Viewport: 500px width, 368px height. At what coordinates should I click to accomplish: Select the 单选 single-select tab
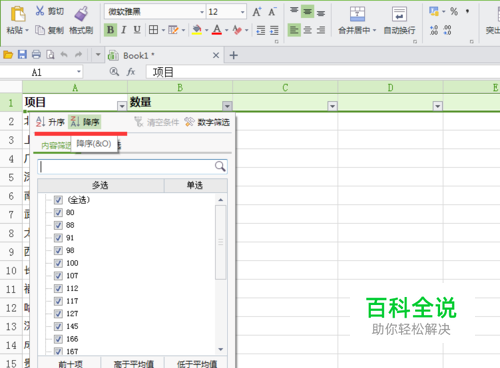point(195,185)
